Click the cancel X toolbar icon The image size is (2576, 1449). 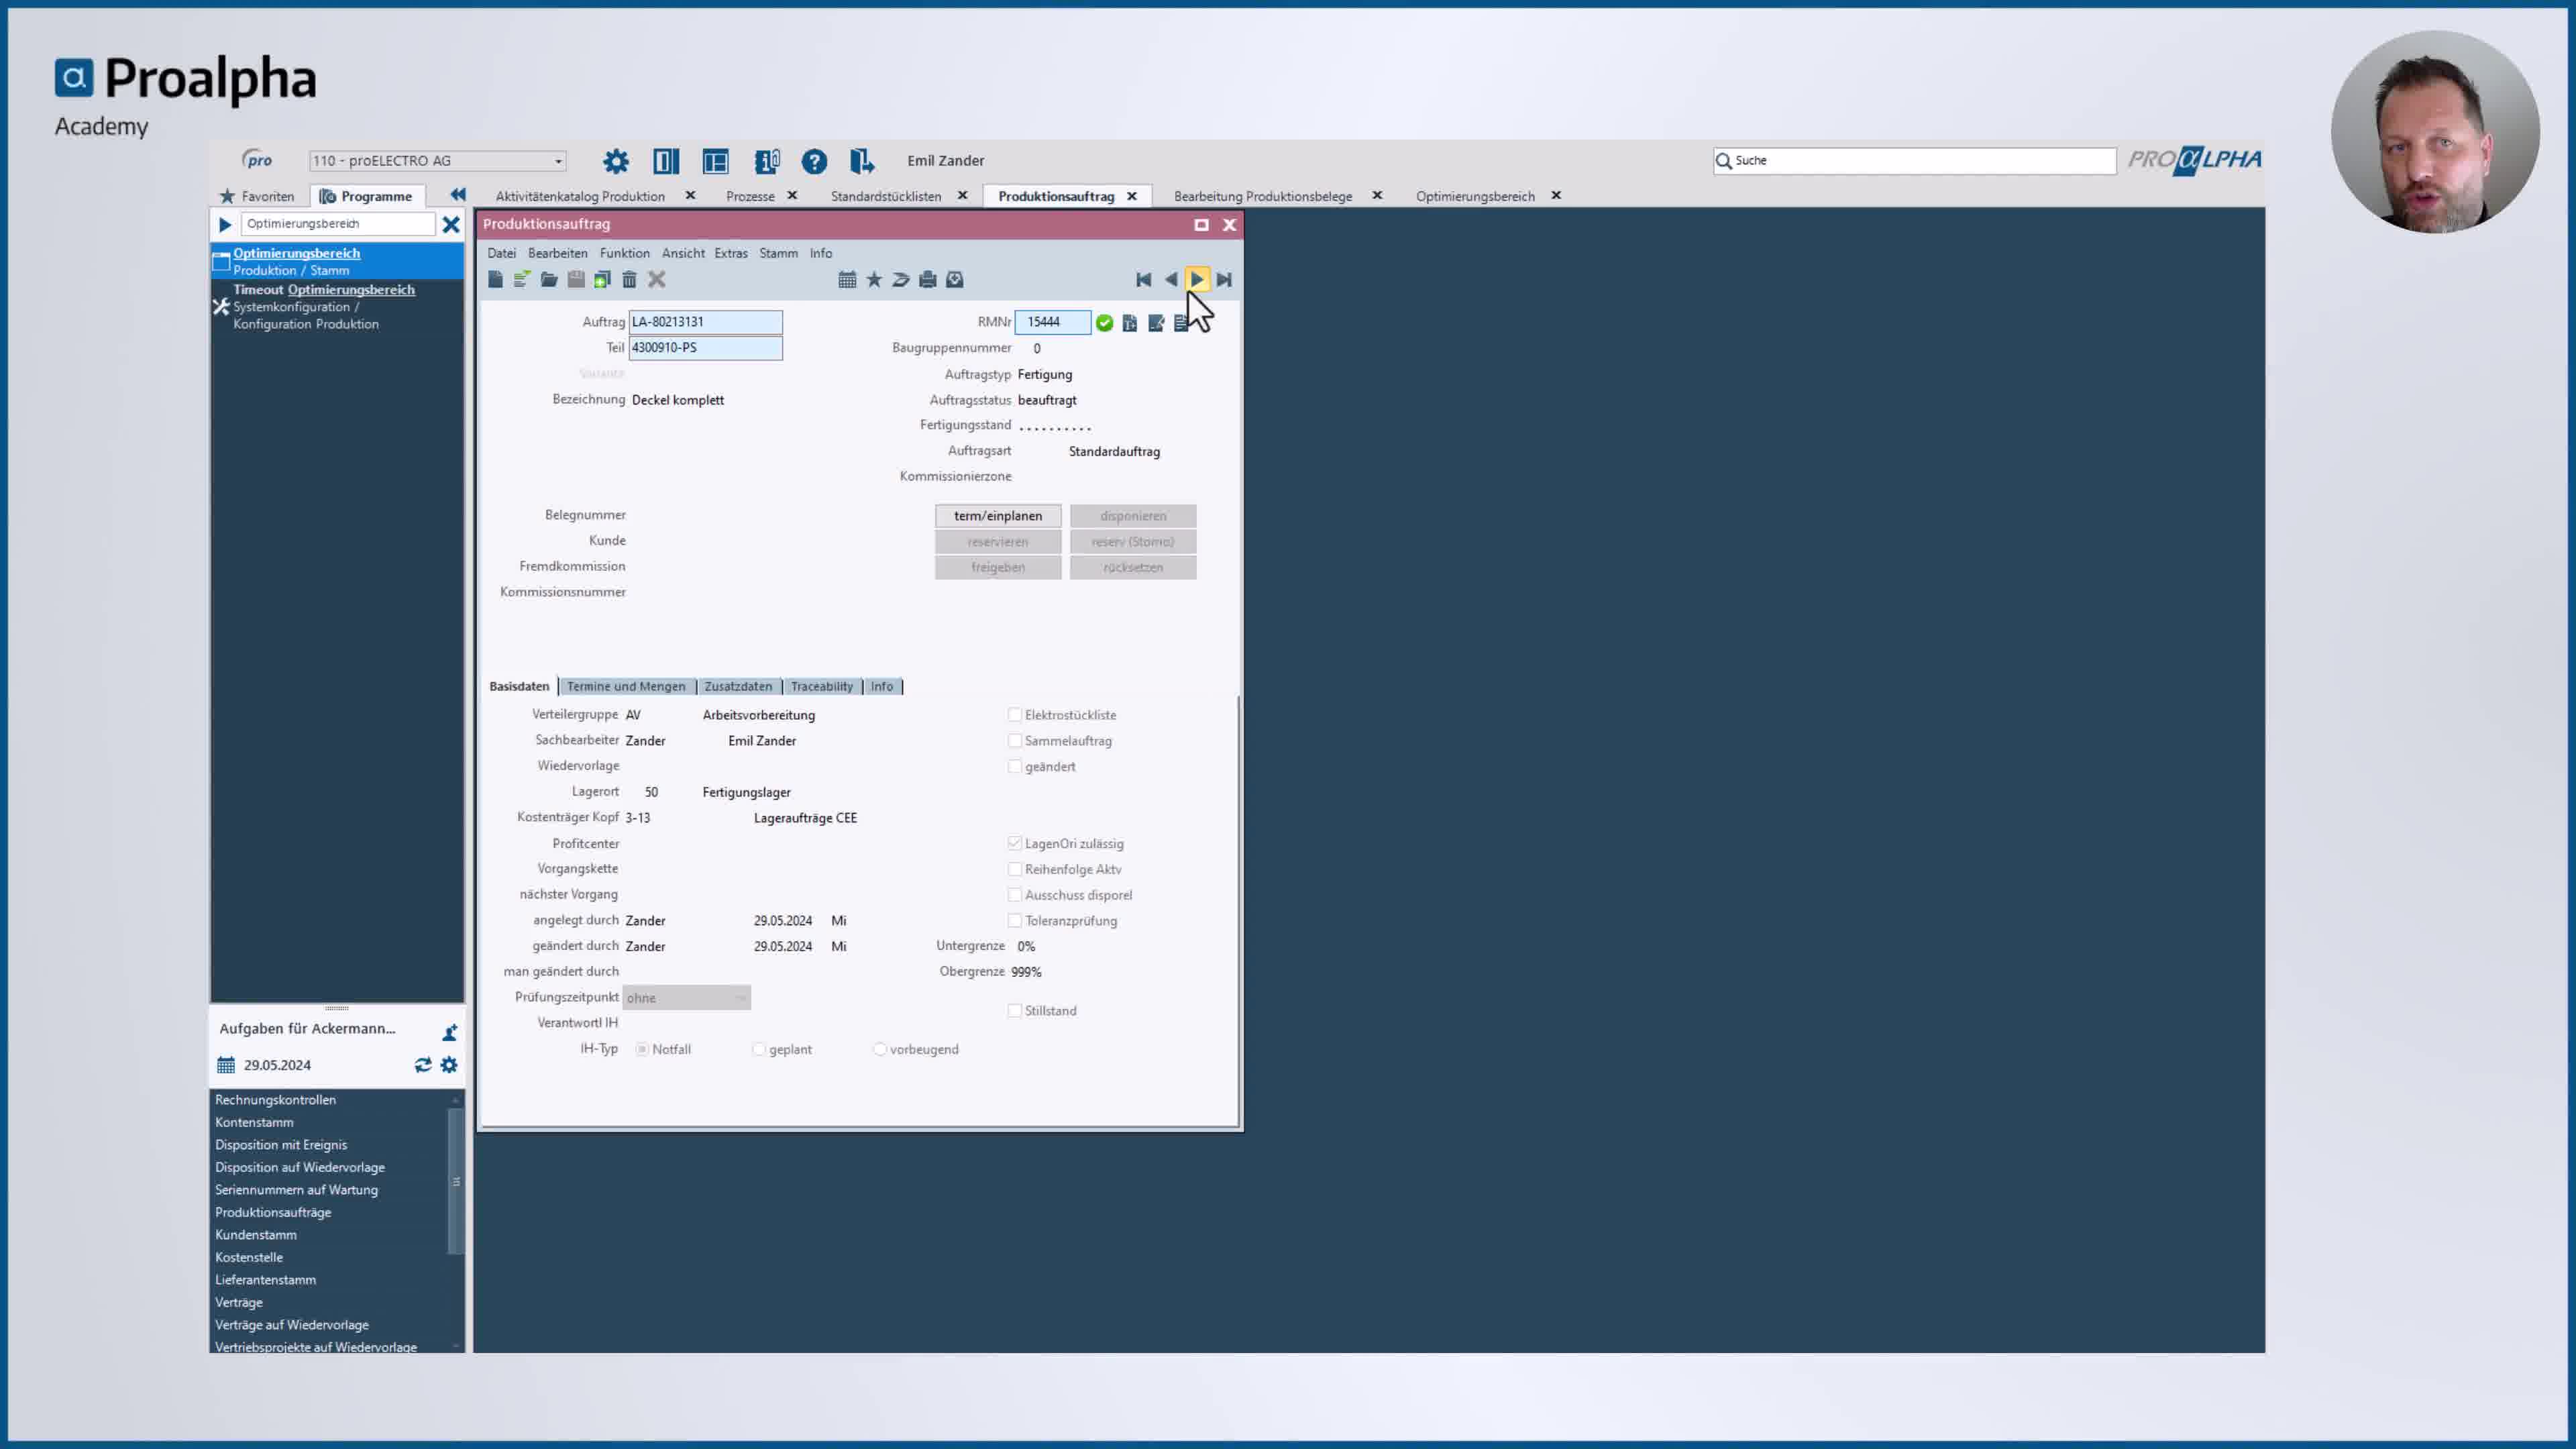(657, 280)
